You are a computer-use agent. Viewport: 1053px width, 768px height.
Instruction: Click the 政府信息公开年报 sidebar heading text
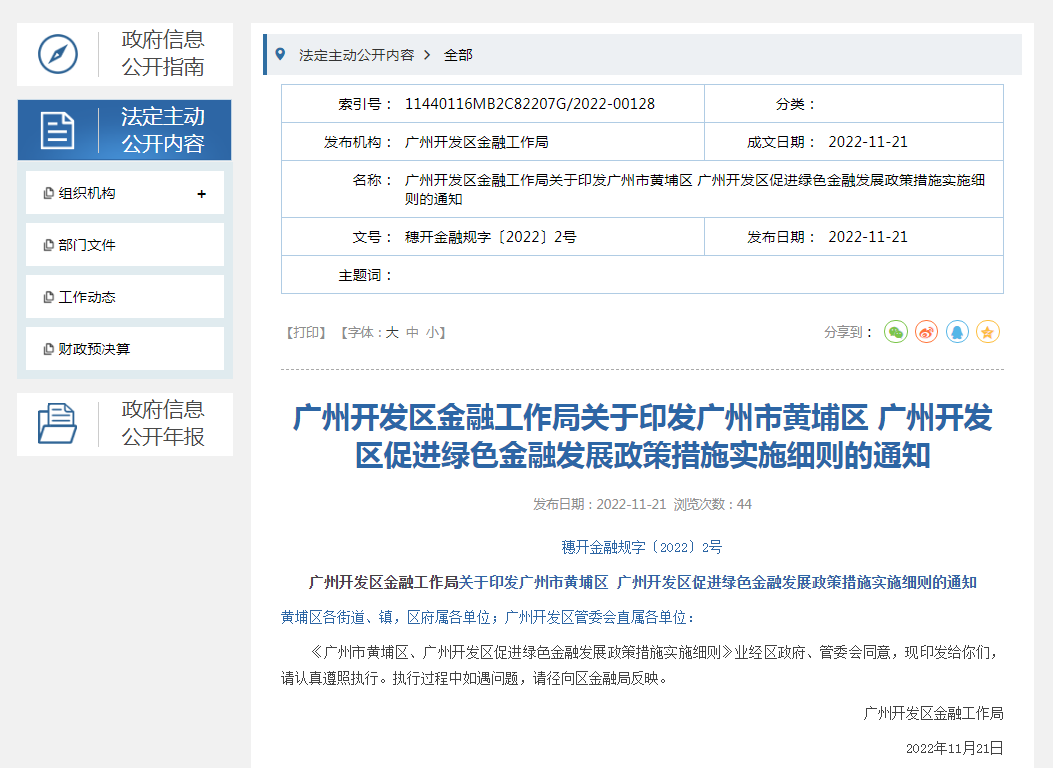click(163, 423)
